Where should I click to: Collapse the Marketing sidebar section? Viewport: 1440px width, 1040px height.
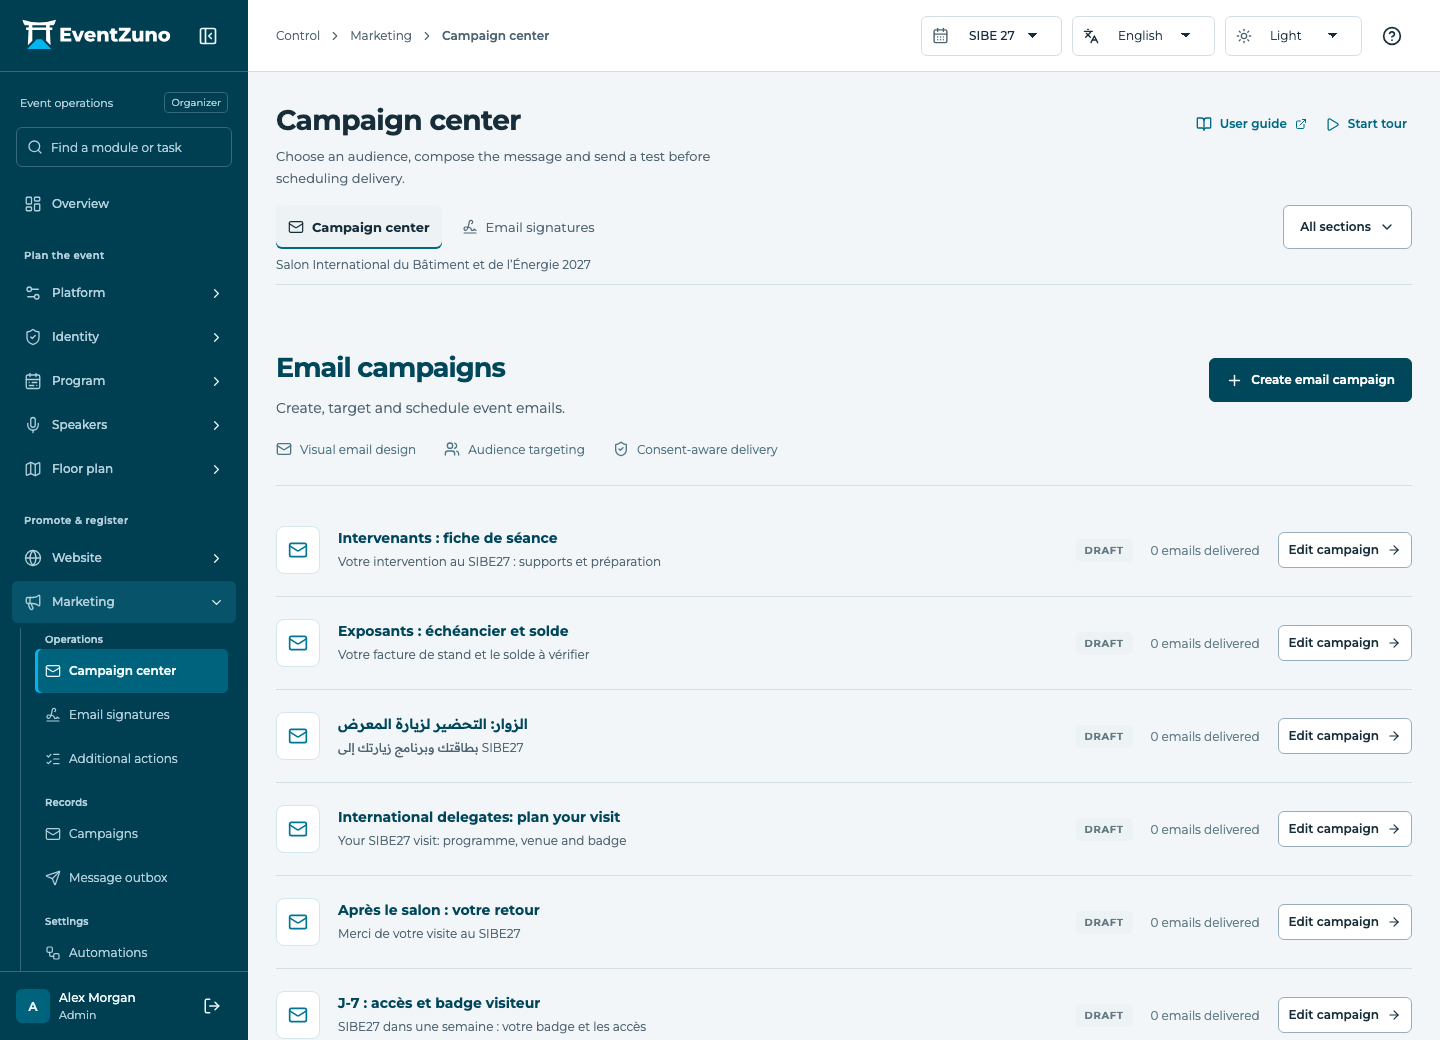[124, 602]
